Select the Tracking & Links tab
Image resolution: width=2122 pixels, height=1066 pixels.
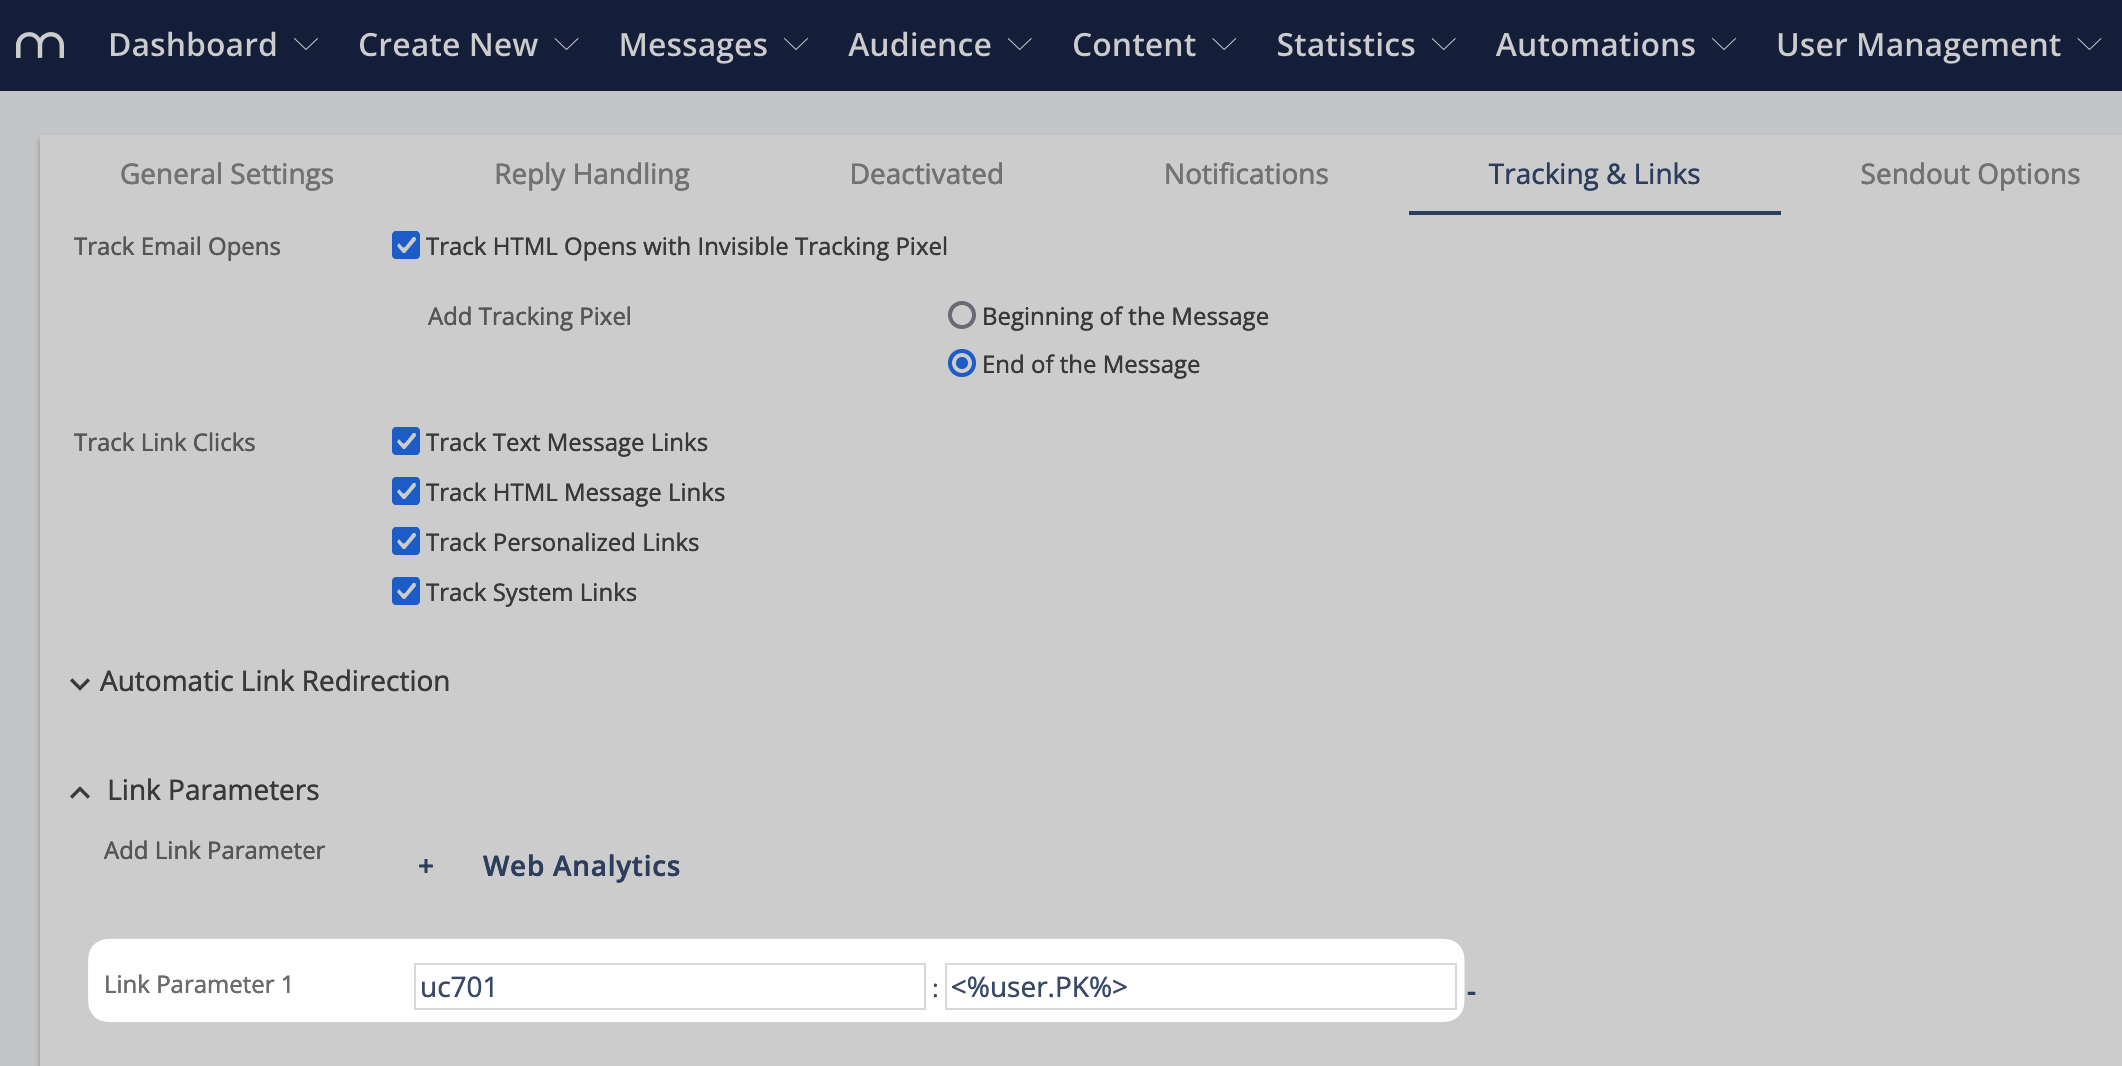point(1594,174)
